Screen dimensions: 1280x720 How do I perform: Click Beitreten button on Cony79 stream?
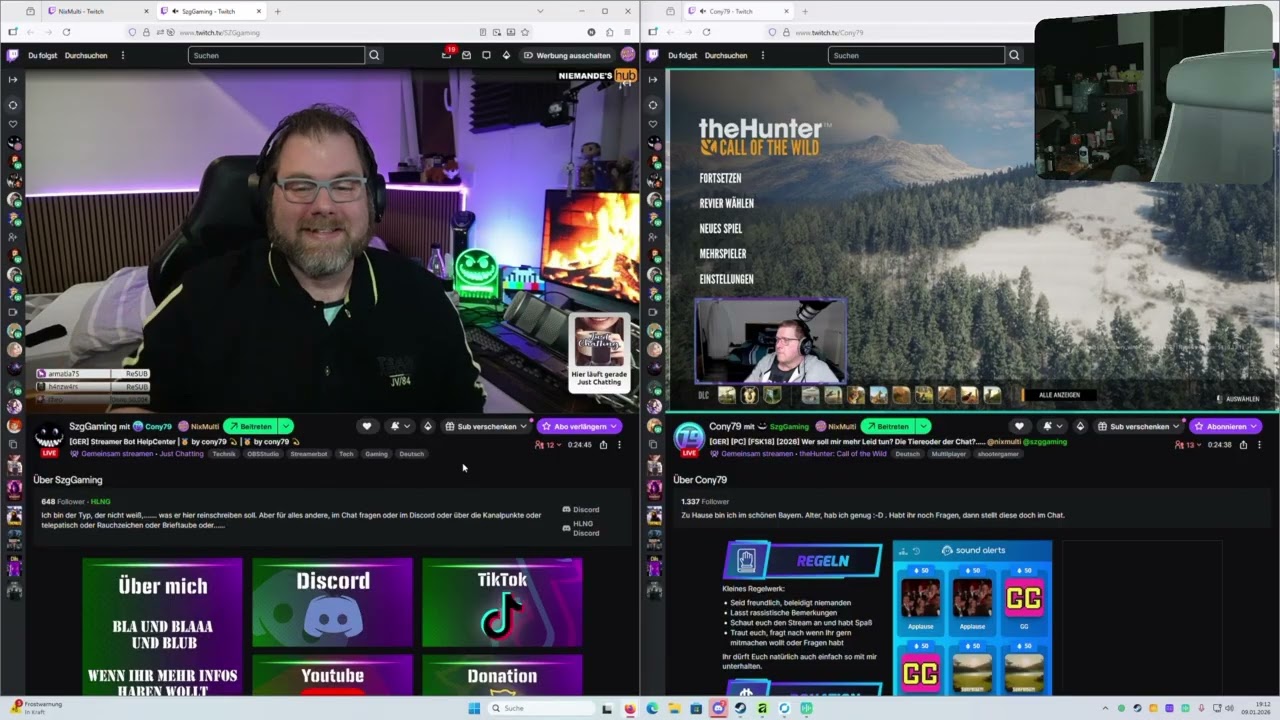887,426
